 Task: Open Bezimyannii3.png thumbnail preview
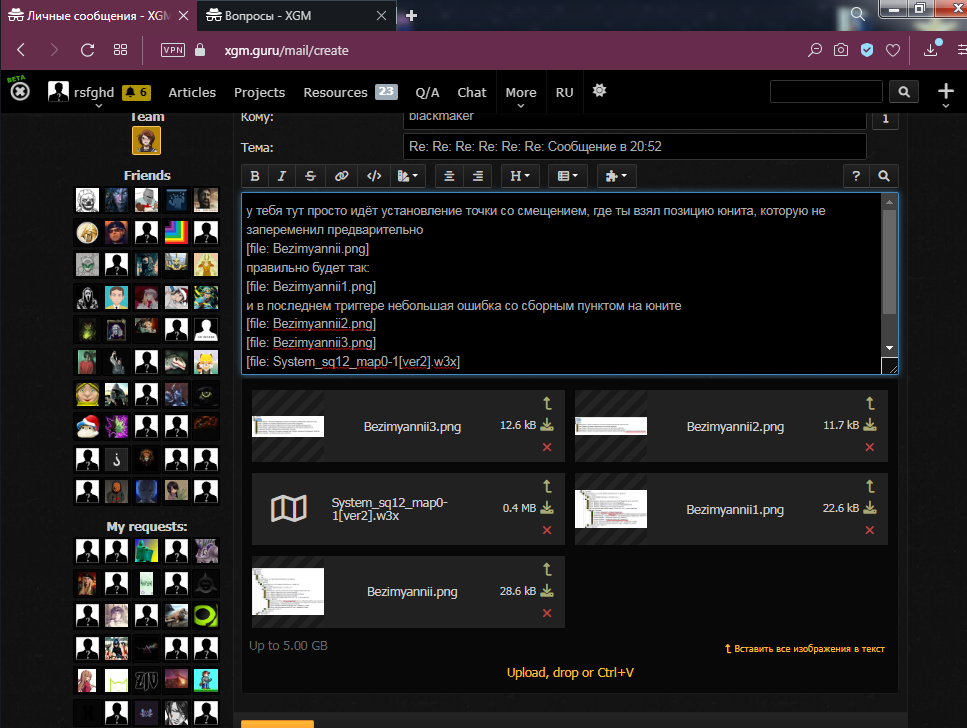click(288, 426)
